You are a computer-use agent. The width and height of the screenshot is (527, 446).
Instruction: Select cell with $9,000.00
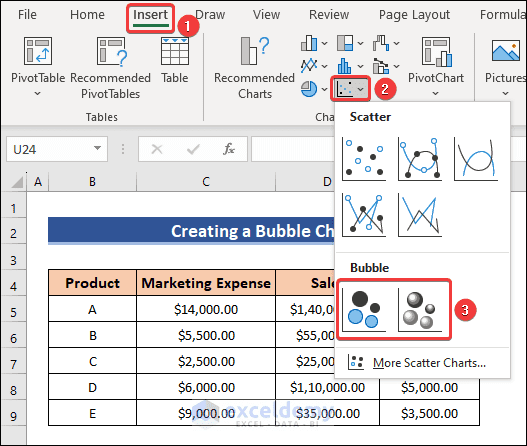coord(206,413)
